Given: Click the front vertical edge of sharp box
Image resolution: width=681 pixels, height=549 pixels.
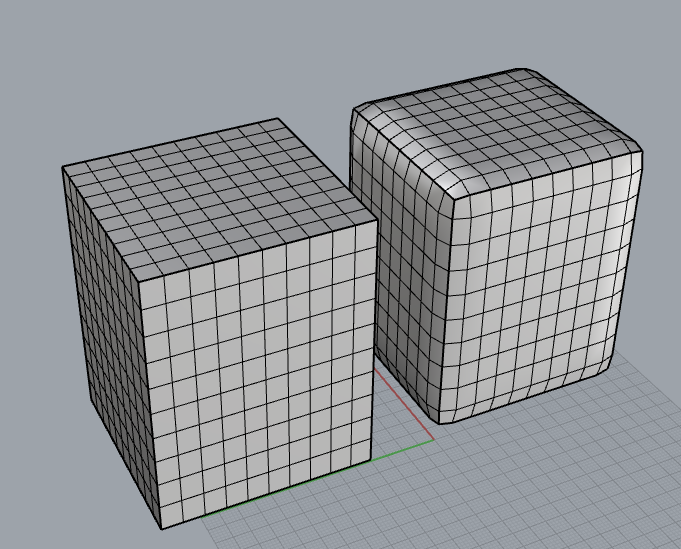Looking at the screenshot, I should pos(148,400).
